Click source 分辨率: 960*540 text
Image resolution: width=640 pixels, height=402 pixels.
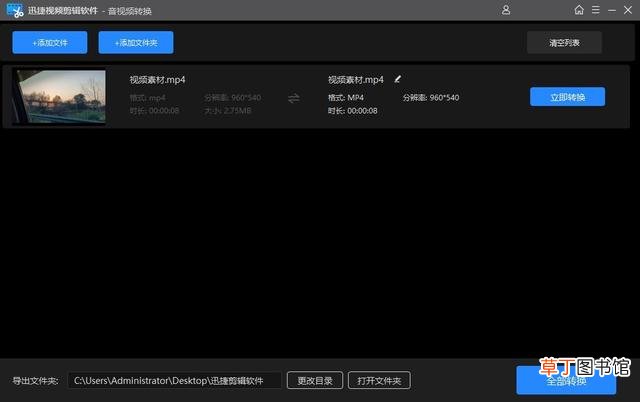tap(233, 98)
